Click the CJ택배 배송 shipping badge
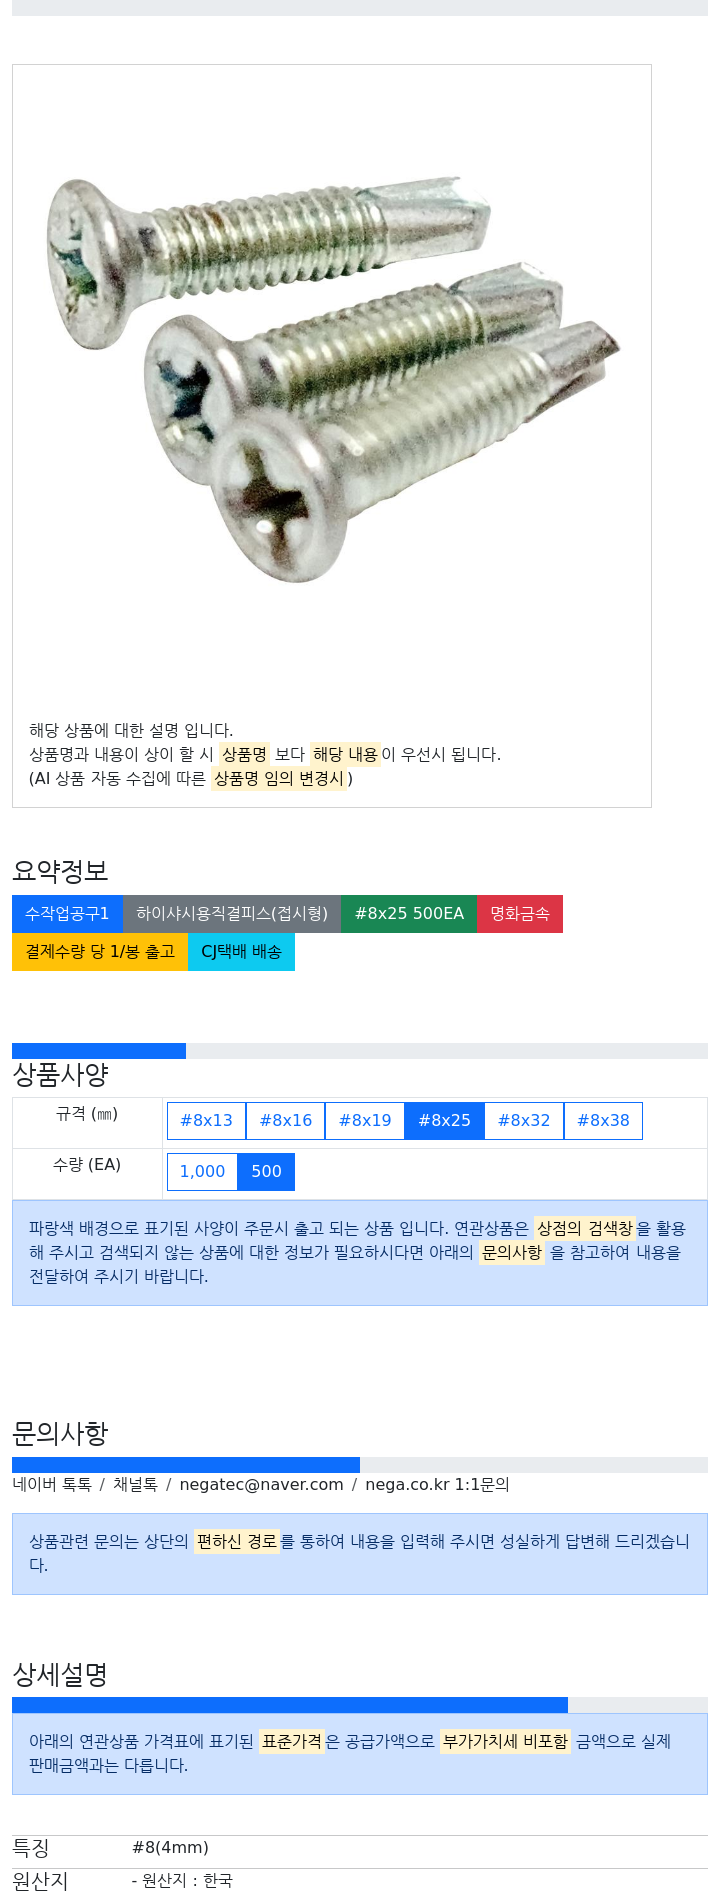Screen dimensions: 720x1901 coord(241,952)
